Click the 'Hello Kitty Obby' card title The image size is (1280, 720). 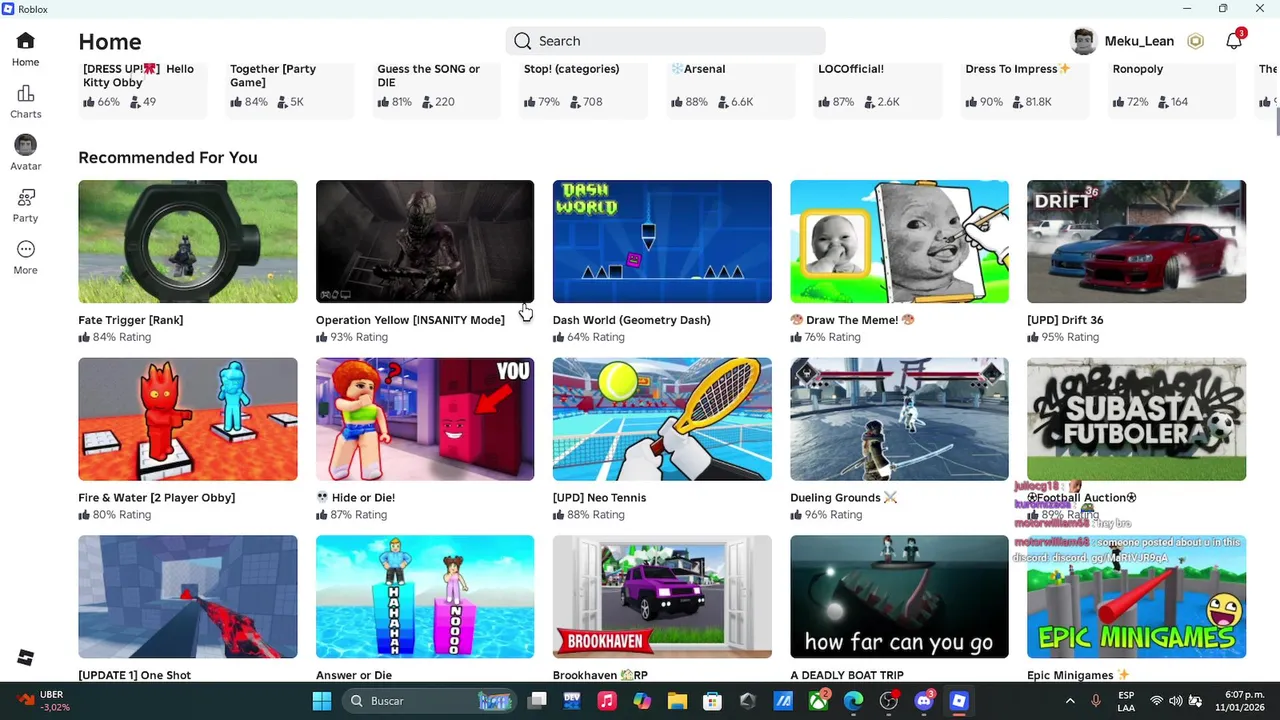[139, 75]
